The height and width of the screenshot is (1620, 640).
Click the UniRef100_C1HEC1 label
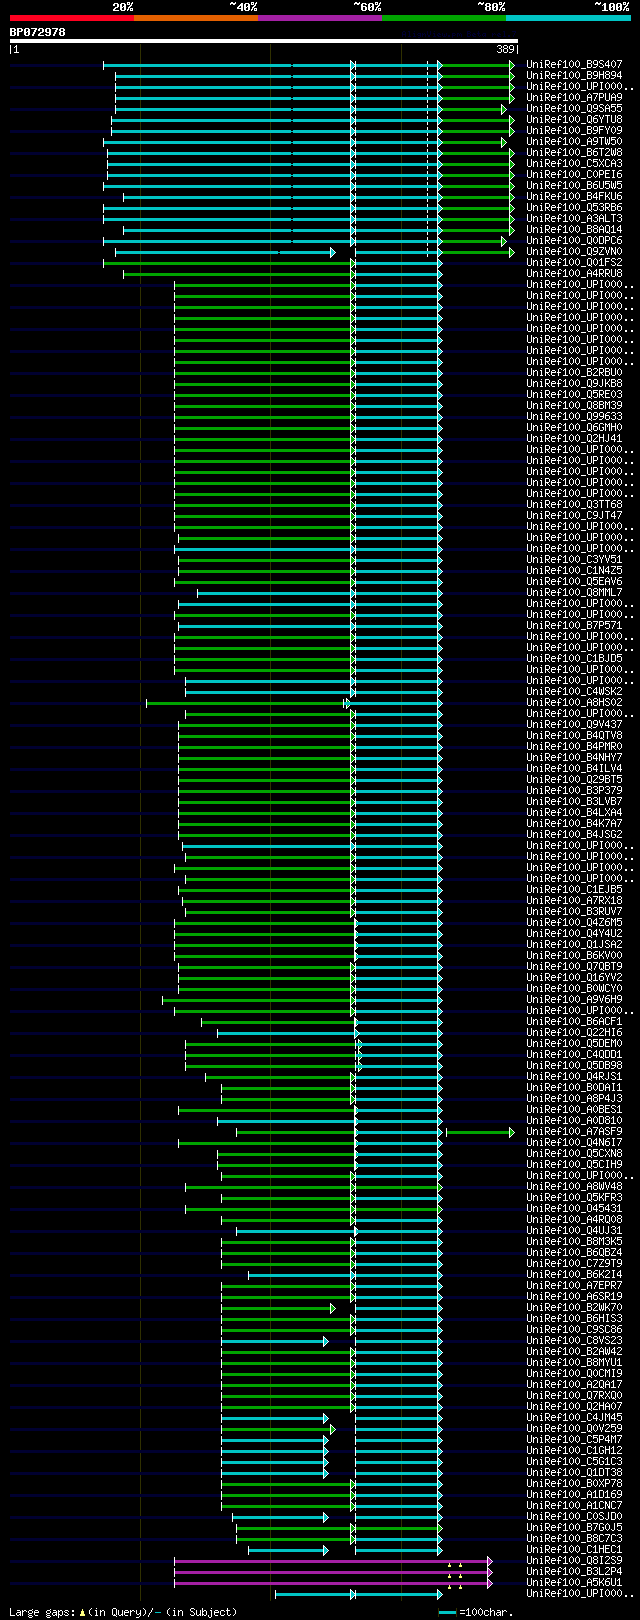[x=574, y=1549]
